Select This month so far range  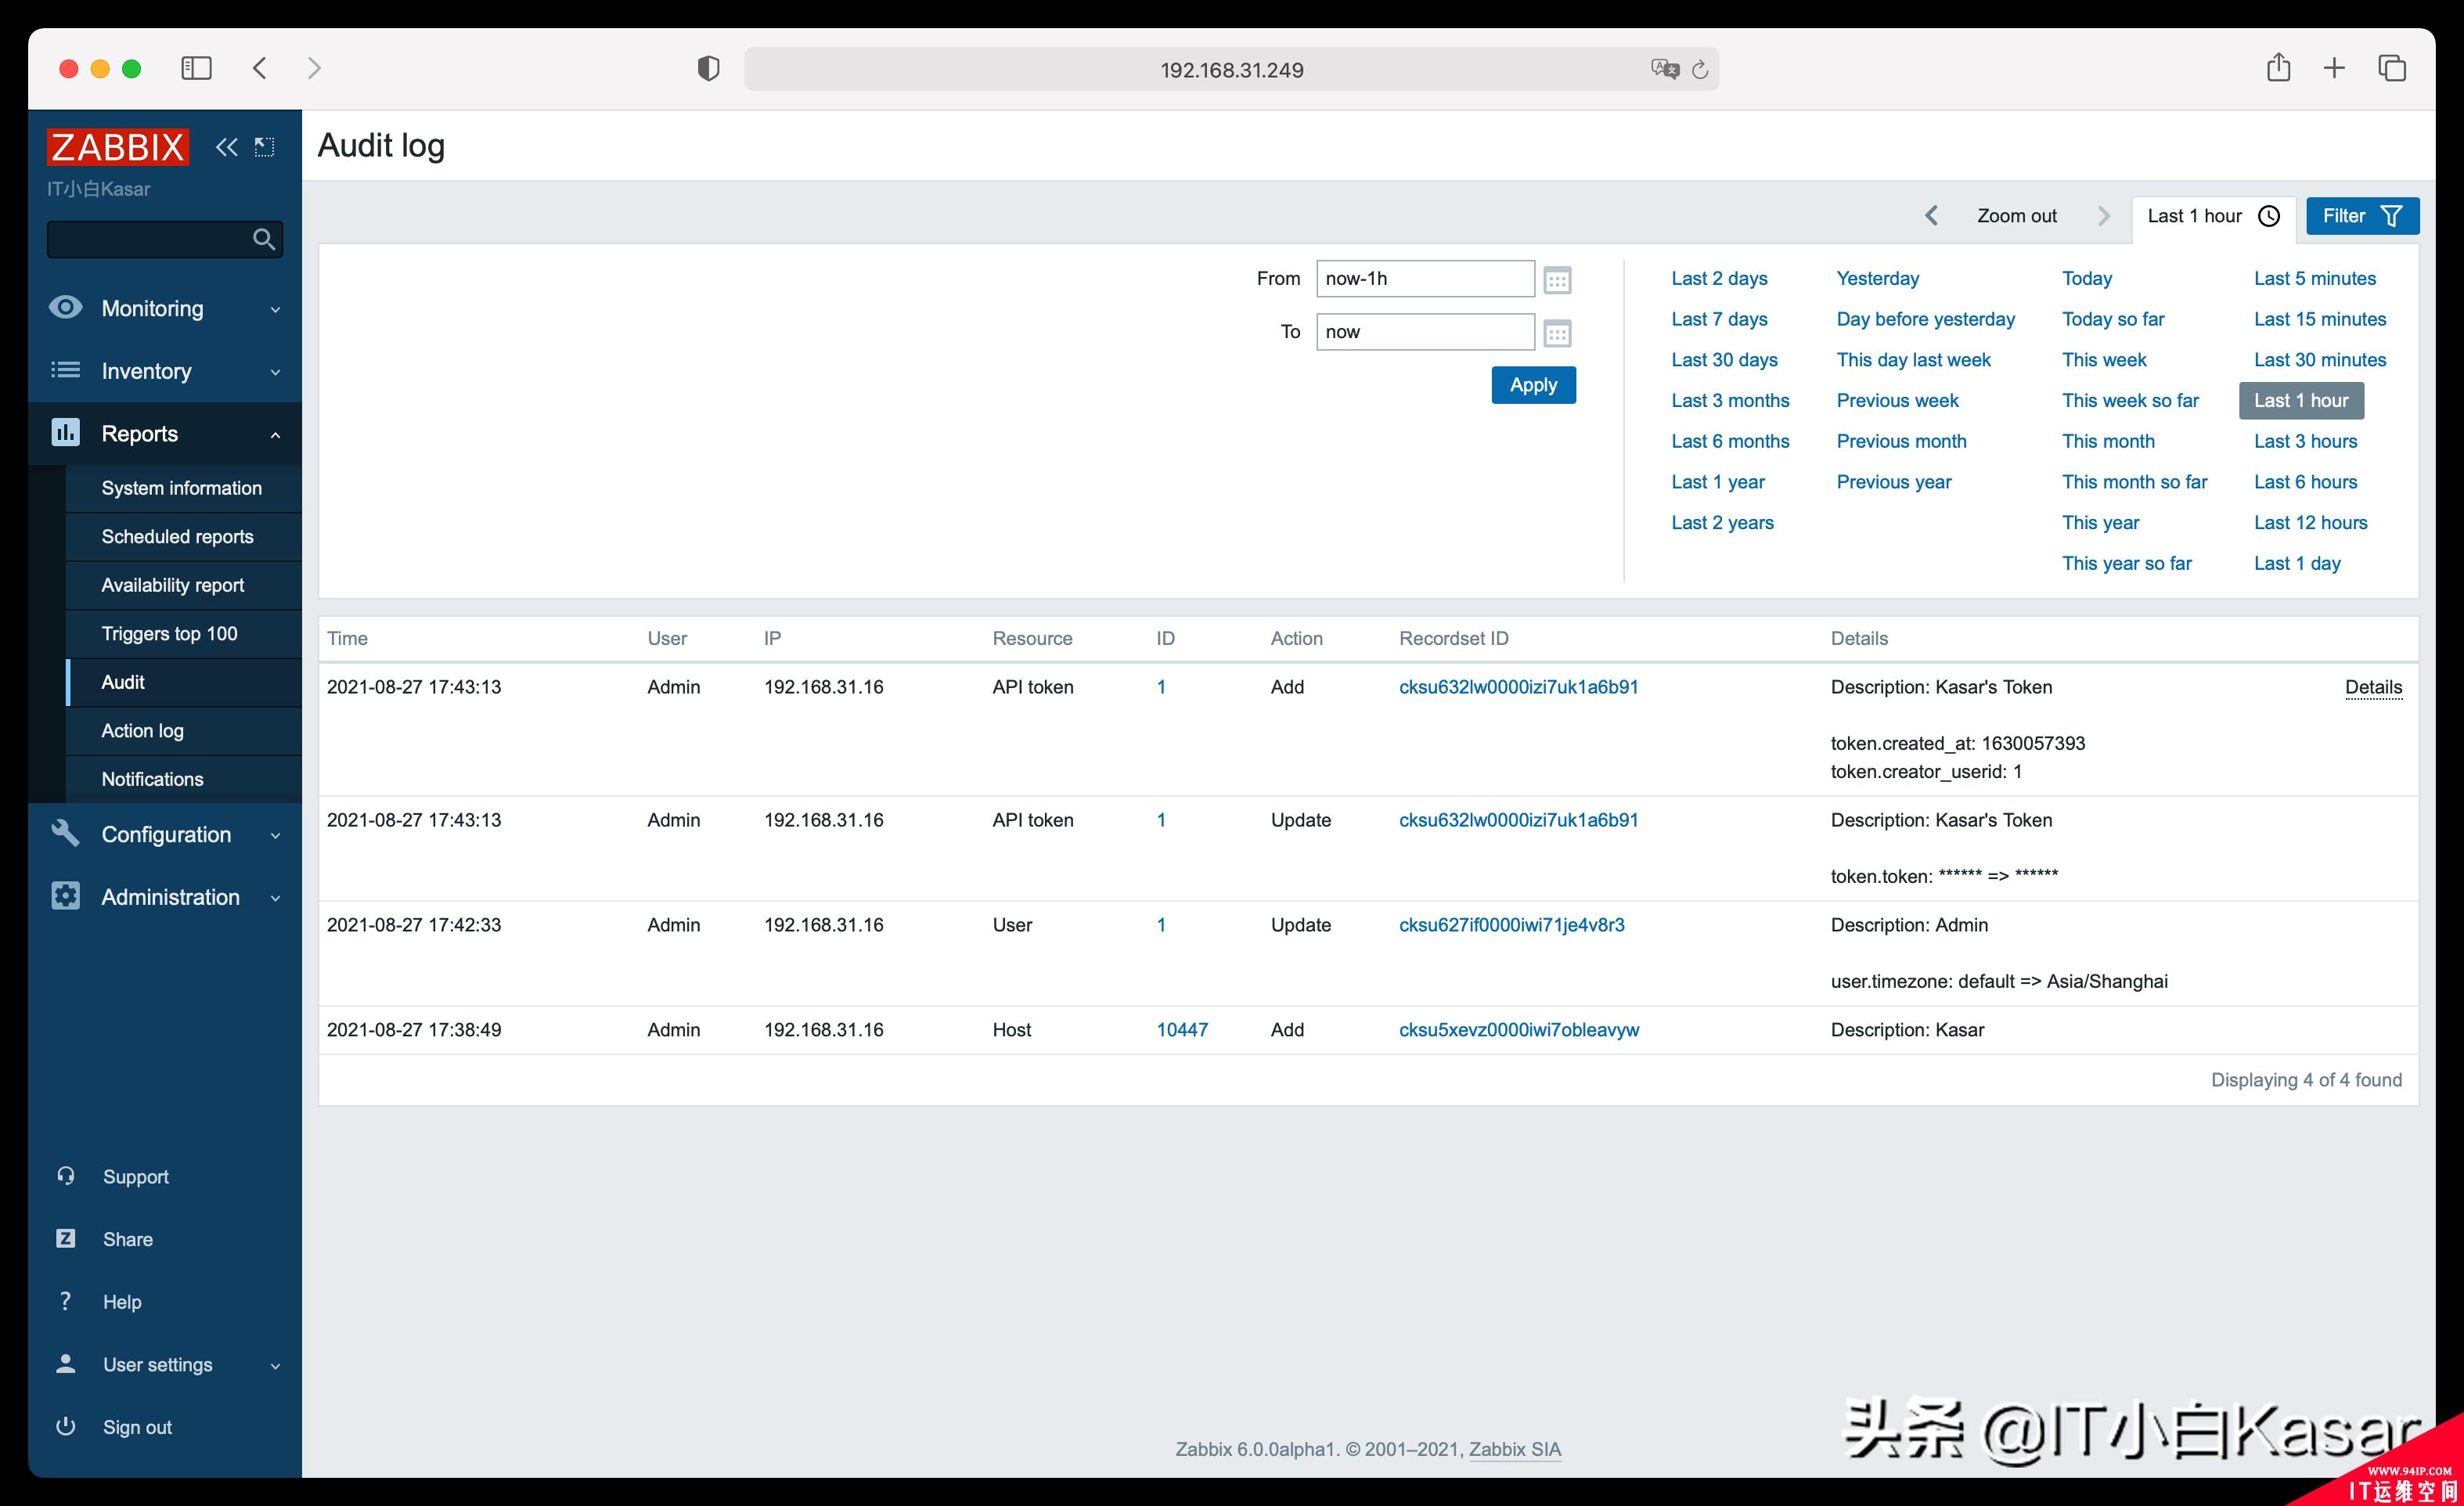(x=2134, y=482)
